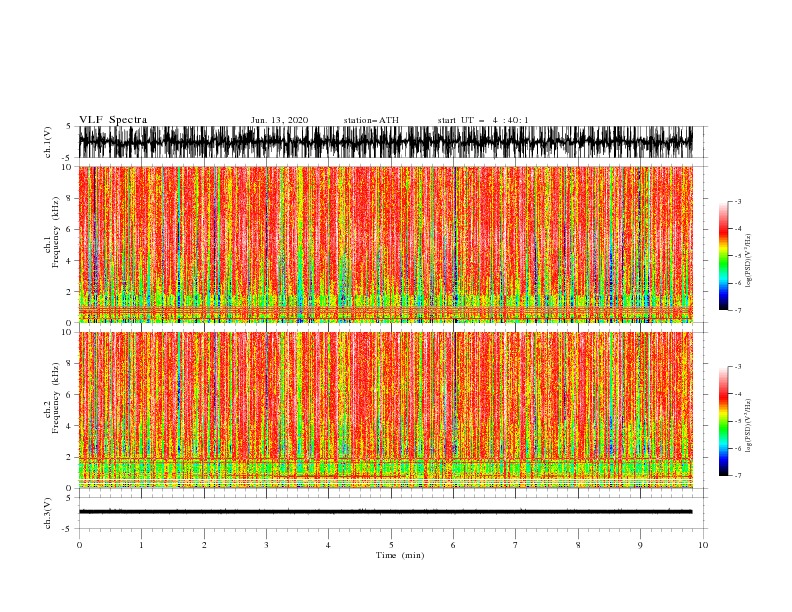The image size is (792, 612).
Task: Click the '6' kHz tick of ch.1 spectrogram
Action: click(x=69, y=229)
